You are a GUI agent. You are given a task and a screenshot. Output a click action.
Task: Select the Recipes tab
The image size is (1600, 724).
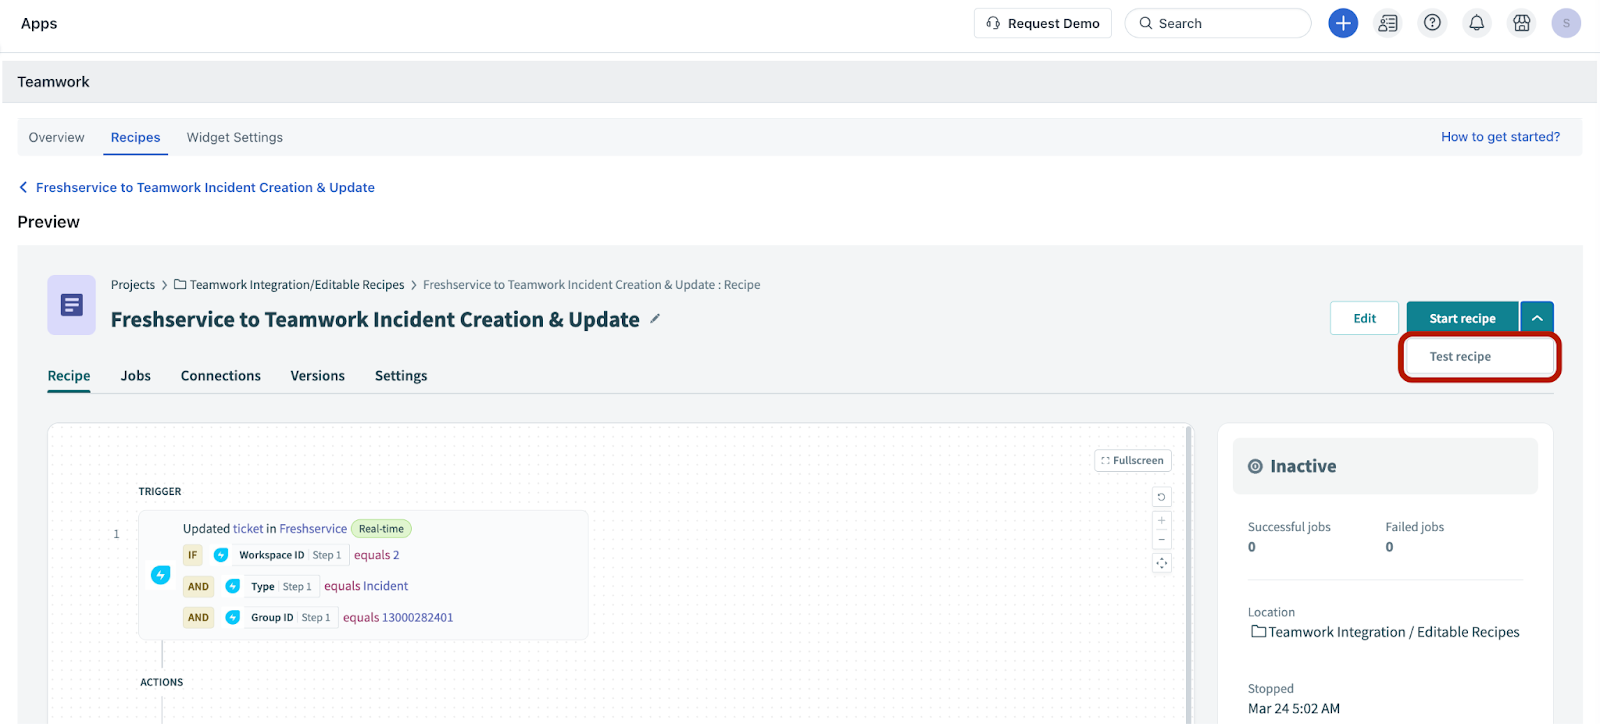pos(135,137)
